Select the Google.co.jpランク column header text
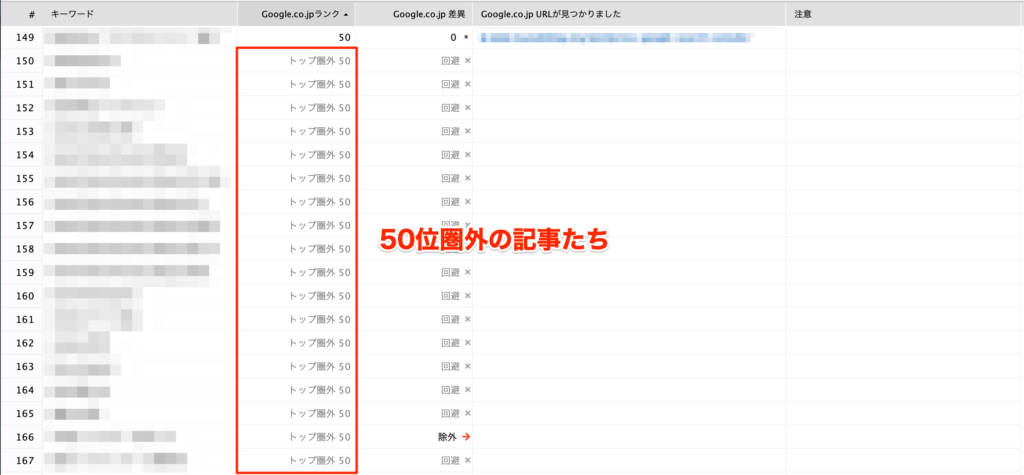Screen dimensions: 1024x475 (300, 14)
